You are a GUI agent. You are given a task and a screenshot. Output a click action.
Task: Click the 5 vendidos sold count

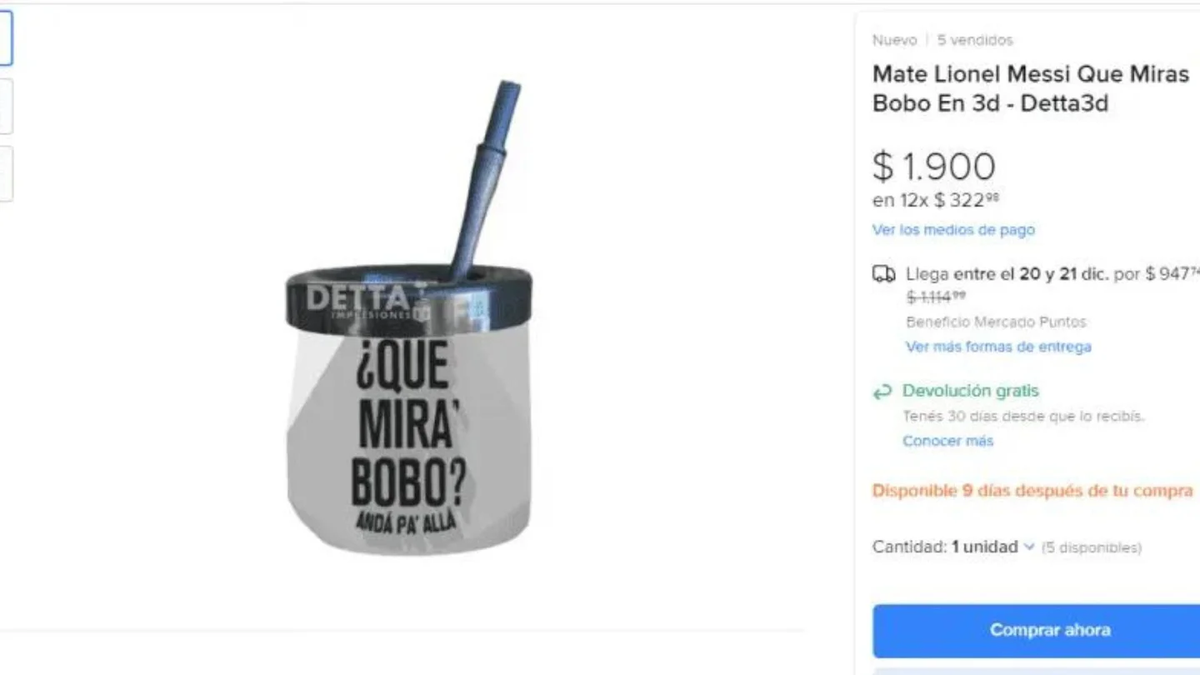pyautogui.click(x=974, y=40)
